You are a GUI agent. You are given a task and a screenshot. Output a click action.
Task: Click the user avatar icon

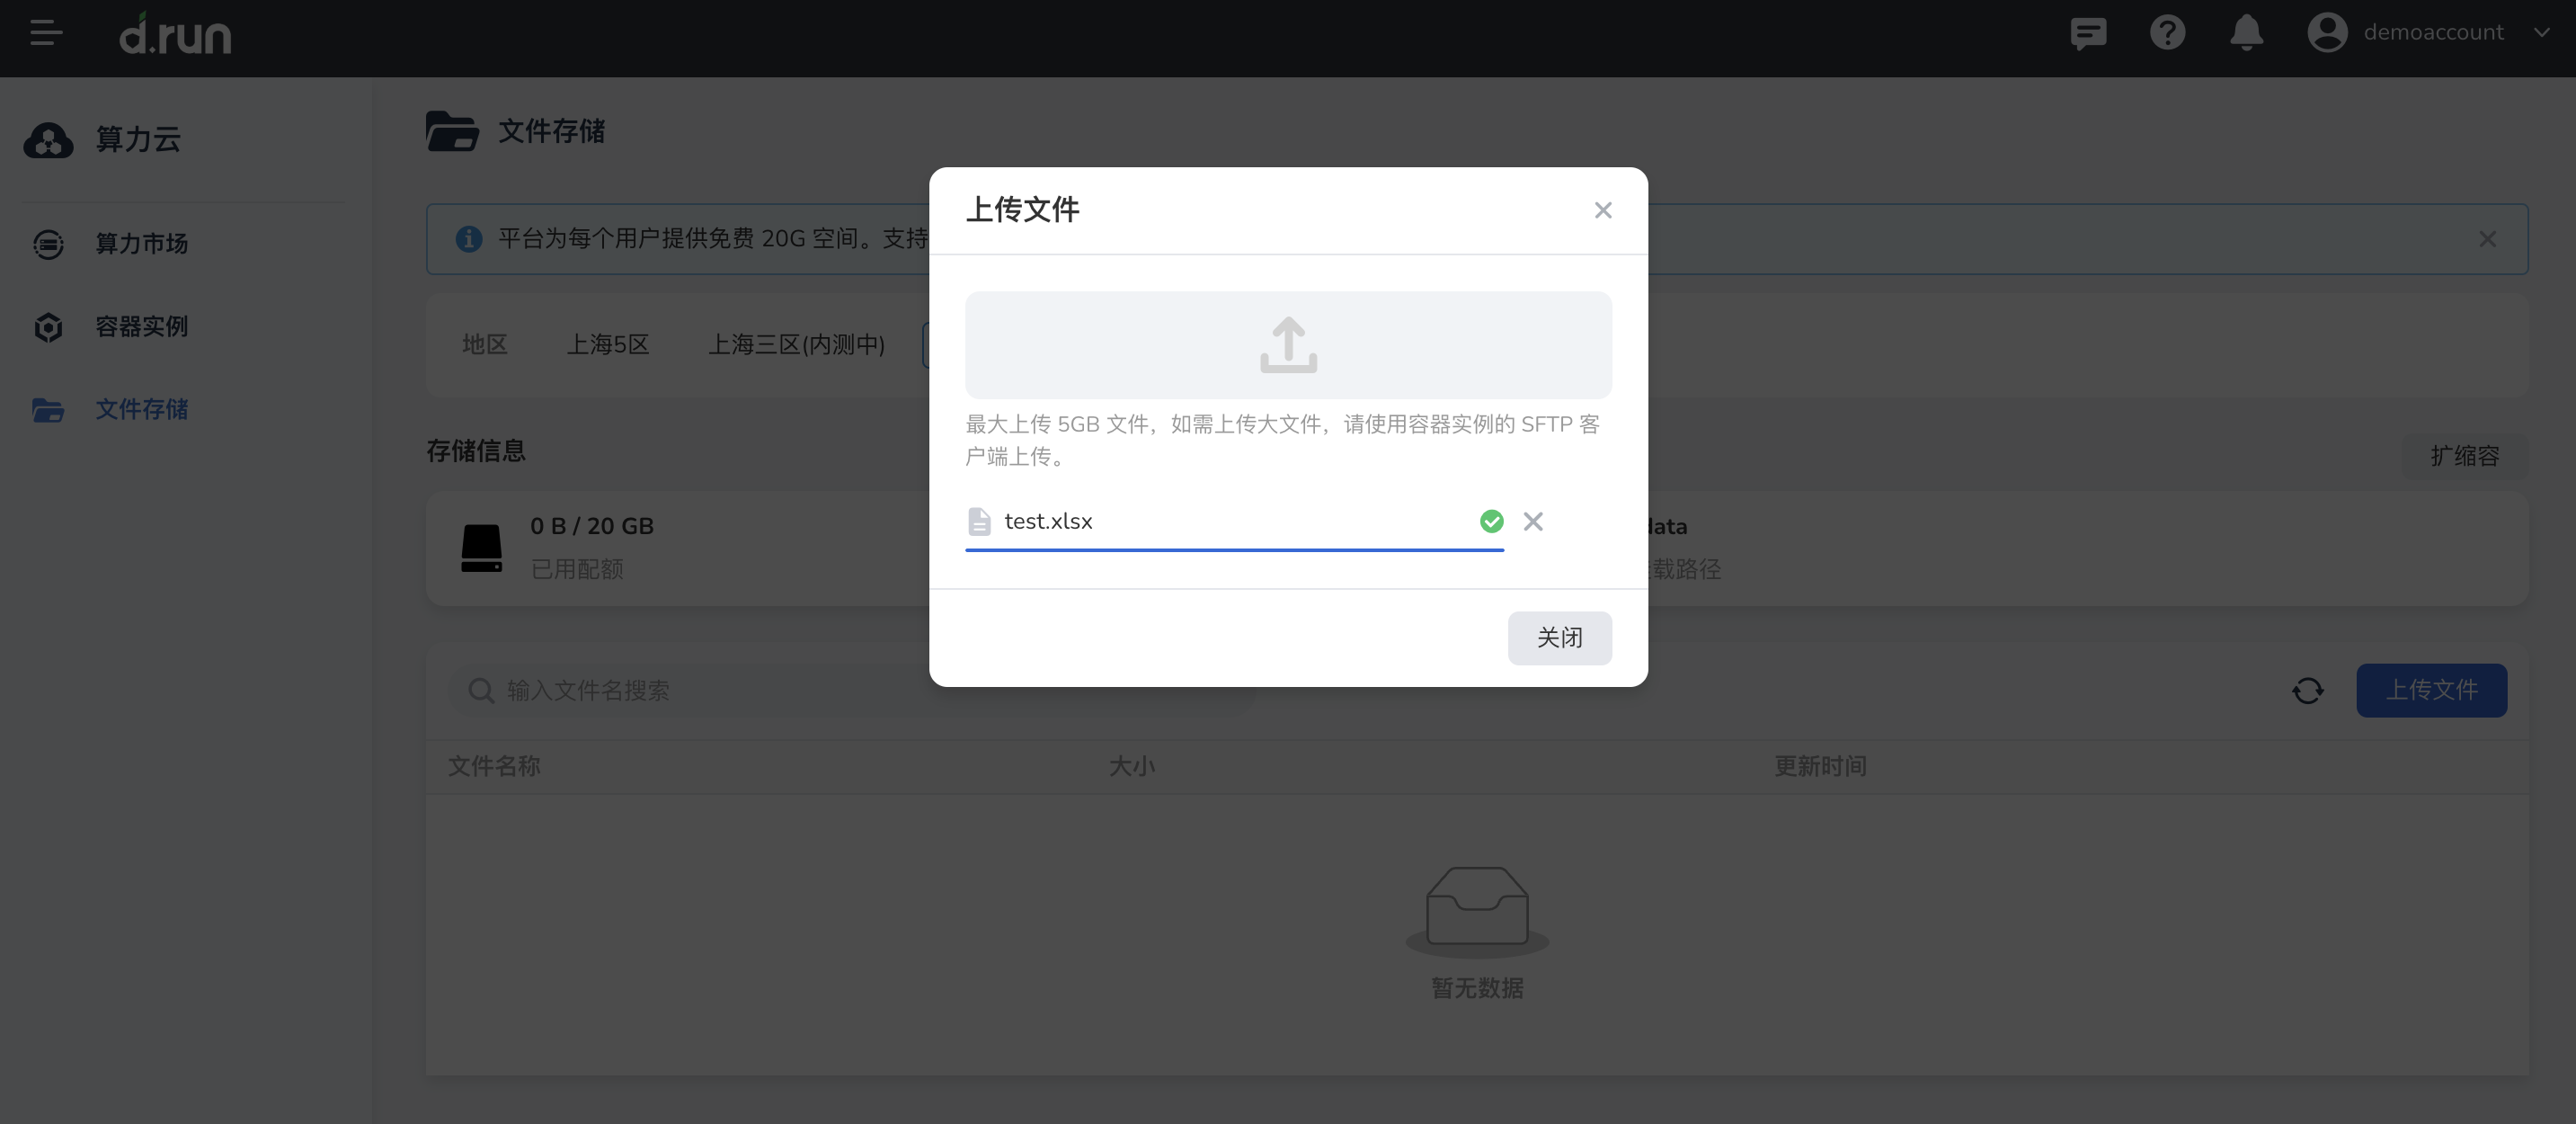tap(2327, 33)
